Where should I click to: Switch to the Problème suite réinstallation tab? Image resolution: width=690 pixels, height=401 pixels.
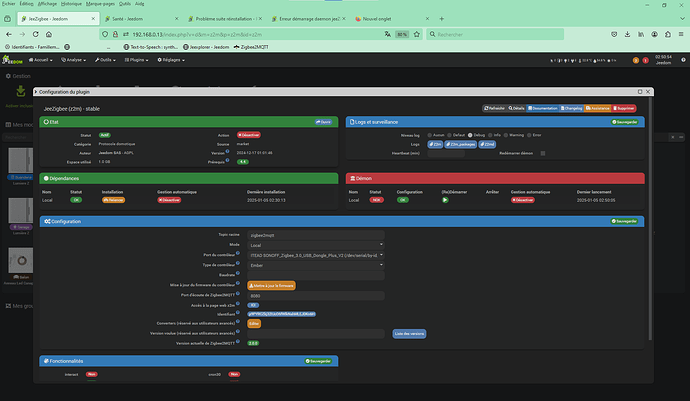224,18
